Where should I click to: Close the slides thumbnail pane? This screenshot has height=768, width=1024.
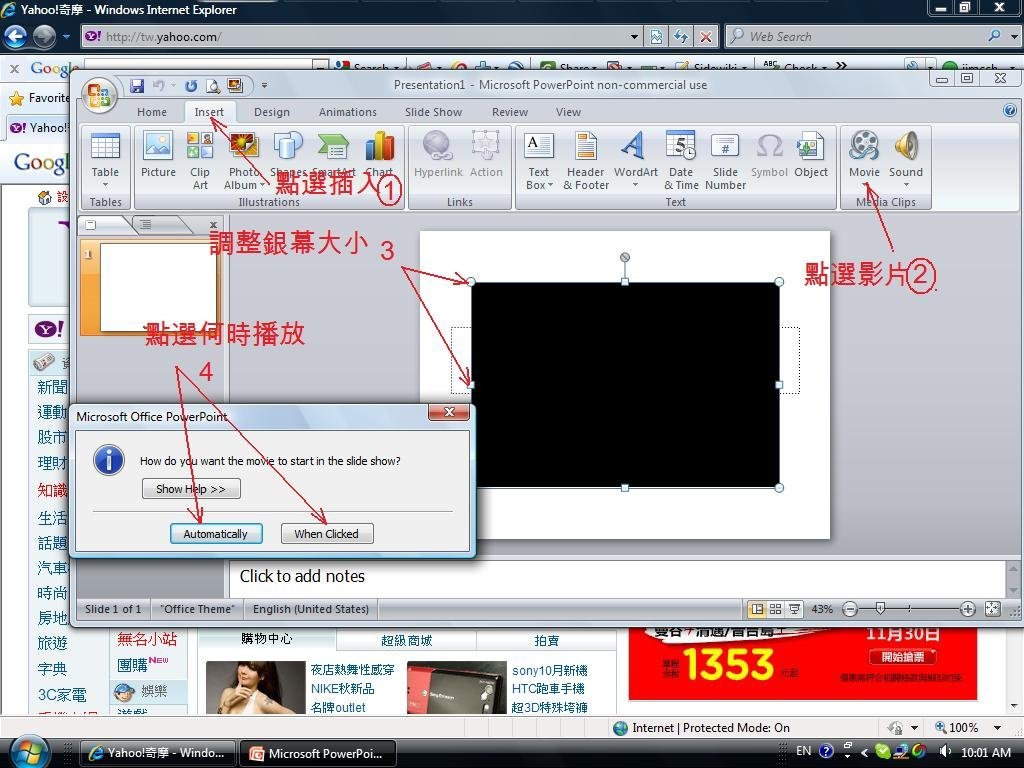click(212, 225)
